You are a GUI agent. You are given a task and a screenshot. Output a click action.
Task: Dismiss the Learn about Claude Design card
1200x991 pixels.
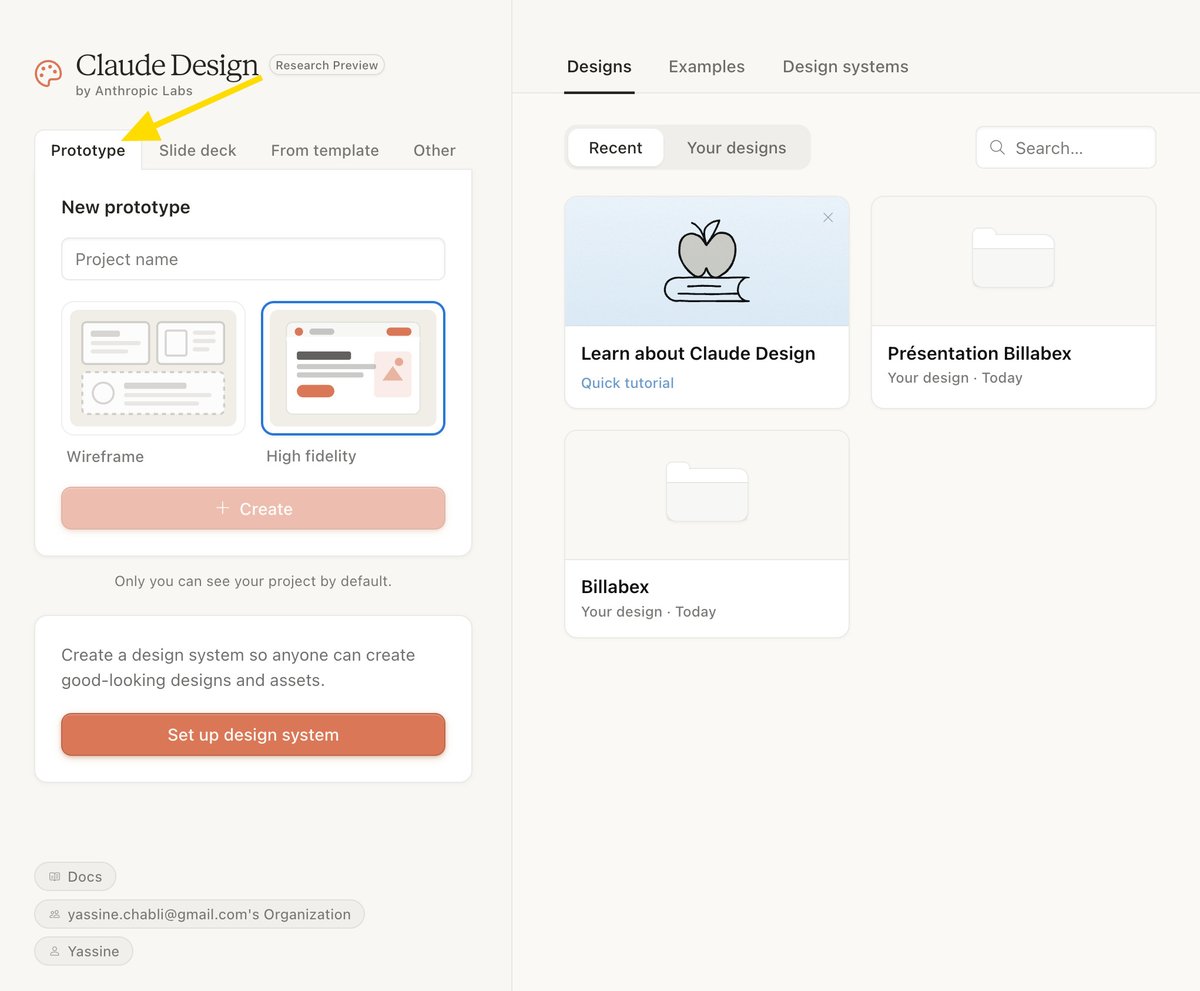(x=828, y=217)
